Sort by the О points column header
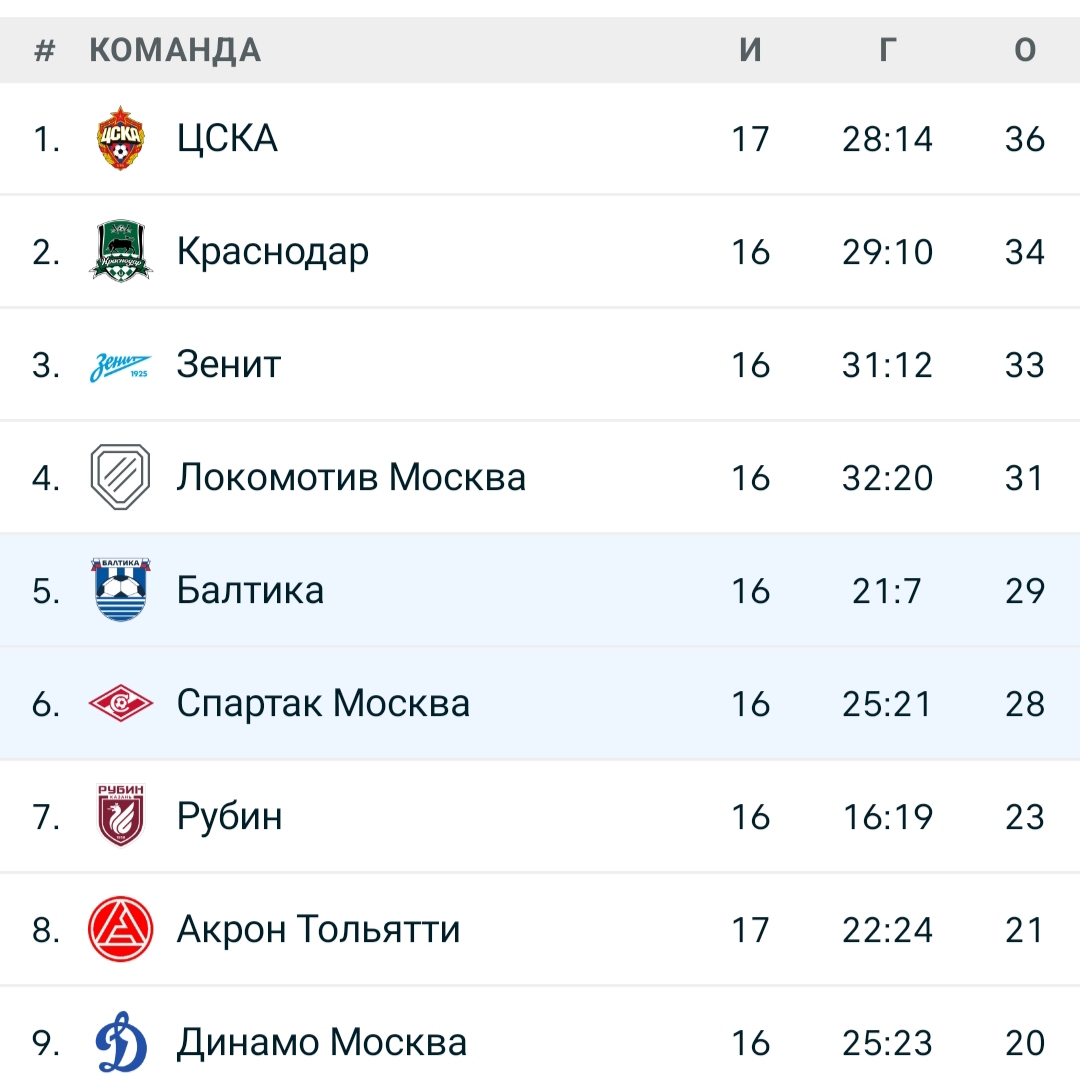 (1025, 50)
